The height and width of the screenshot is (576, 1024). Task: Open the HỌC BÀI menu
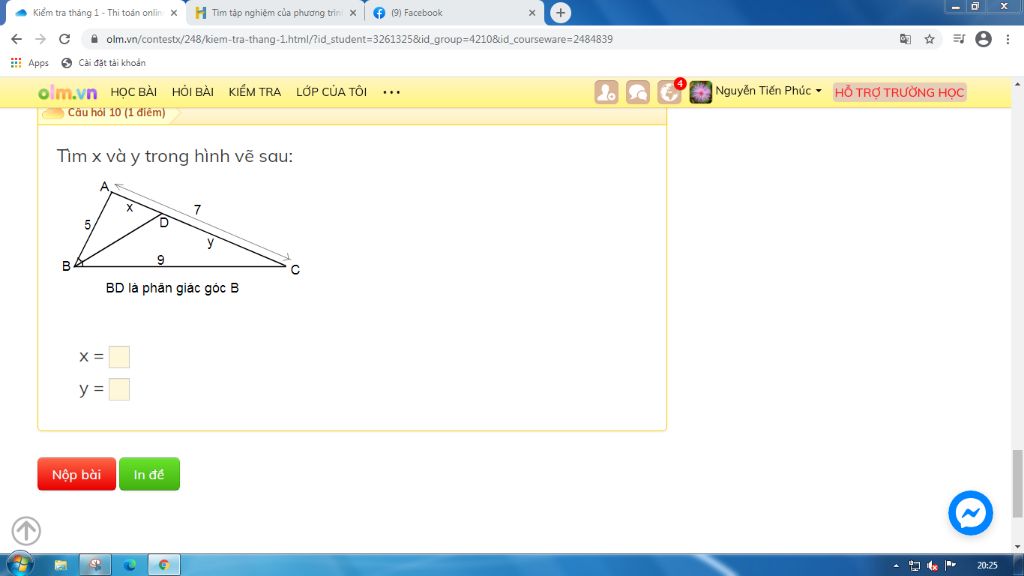pyautogui.click(x=134, y=92)
